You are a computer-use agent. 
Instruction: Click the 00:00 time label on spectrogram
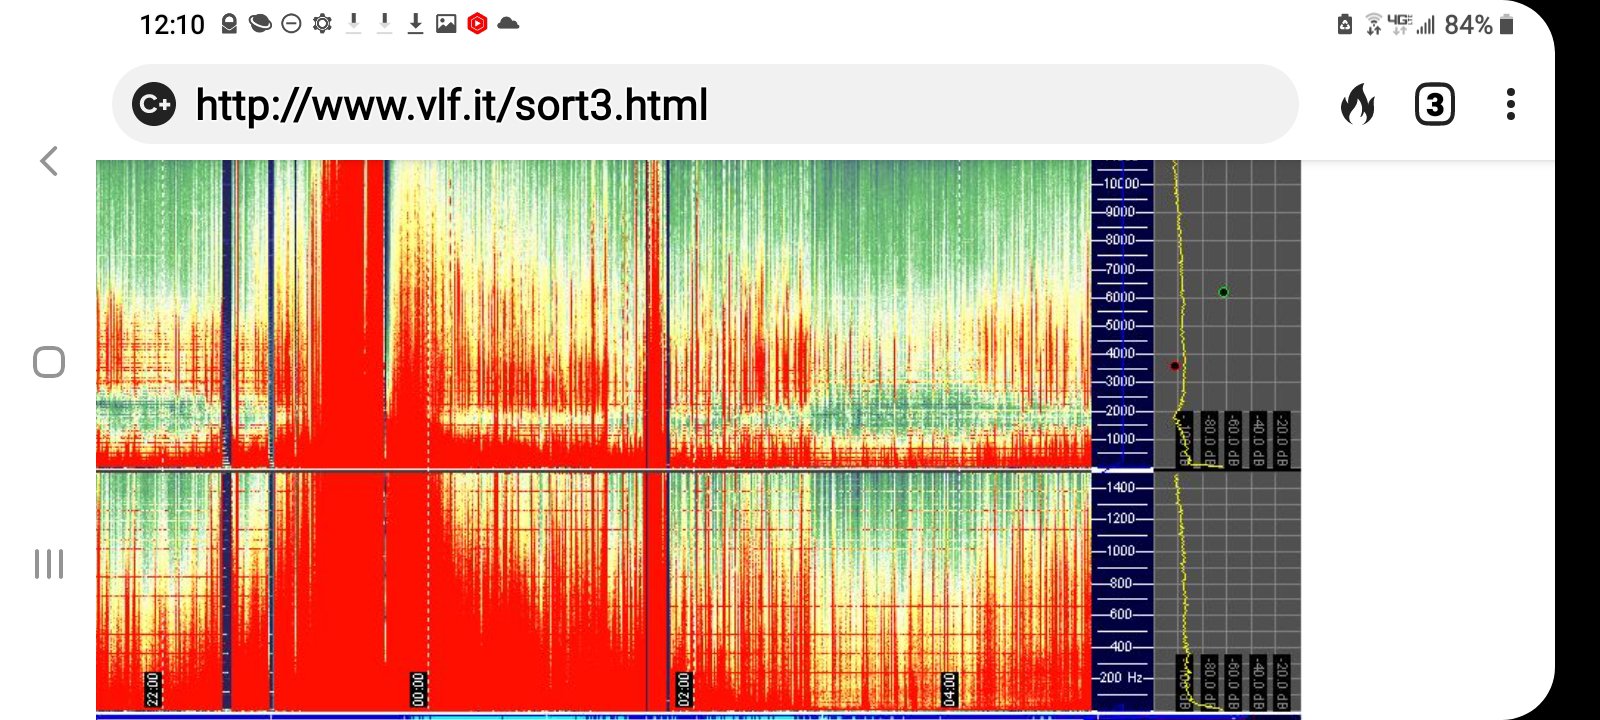(419, 689)
